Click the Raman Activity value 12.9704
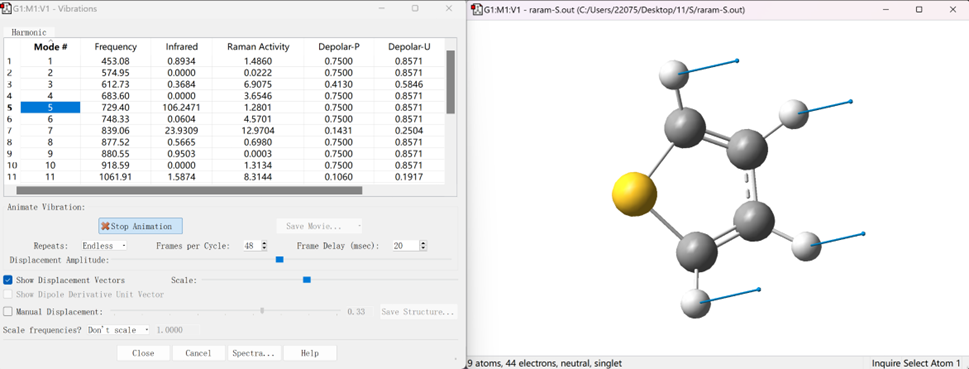The width and height of the screenshot is (969, 369). pos(258,130)
